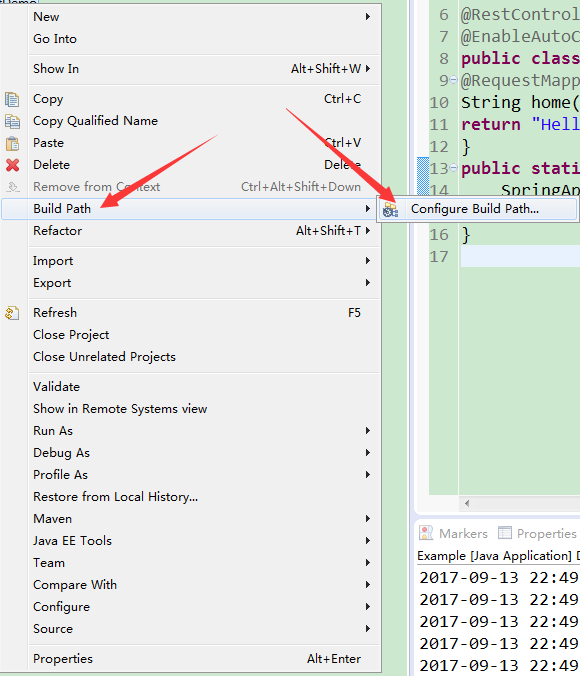This screenshot has width=580, height=676.
Task: Click Configure Build Path... submenu item
Action: click(478, 209)
